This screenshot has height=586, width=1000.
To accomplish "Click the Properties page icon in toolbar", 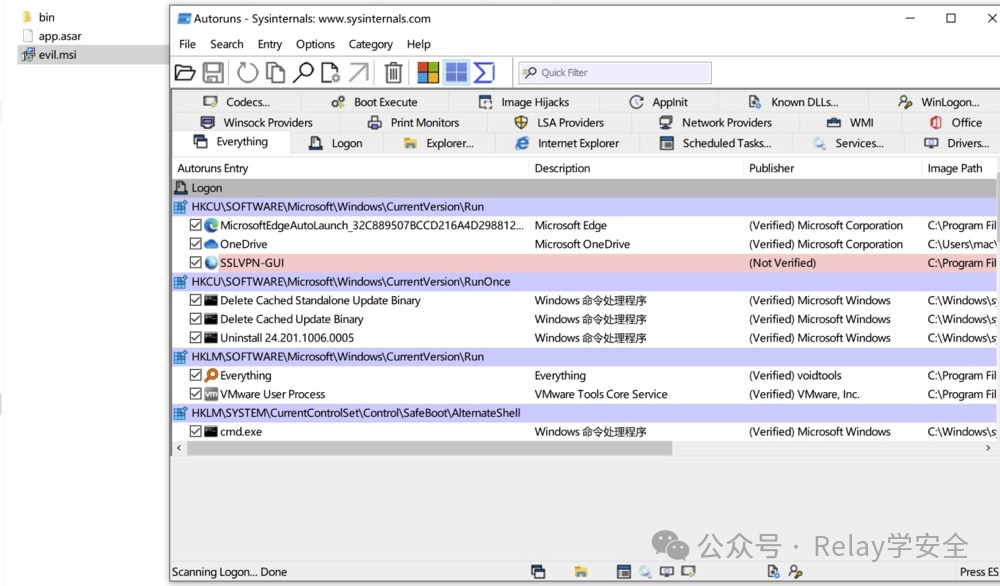I will [330, 73].
